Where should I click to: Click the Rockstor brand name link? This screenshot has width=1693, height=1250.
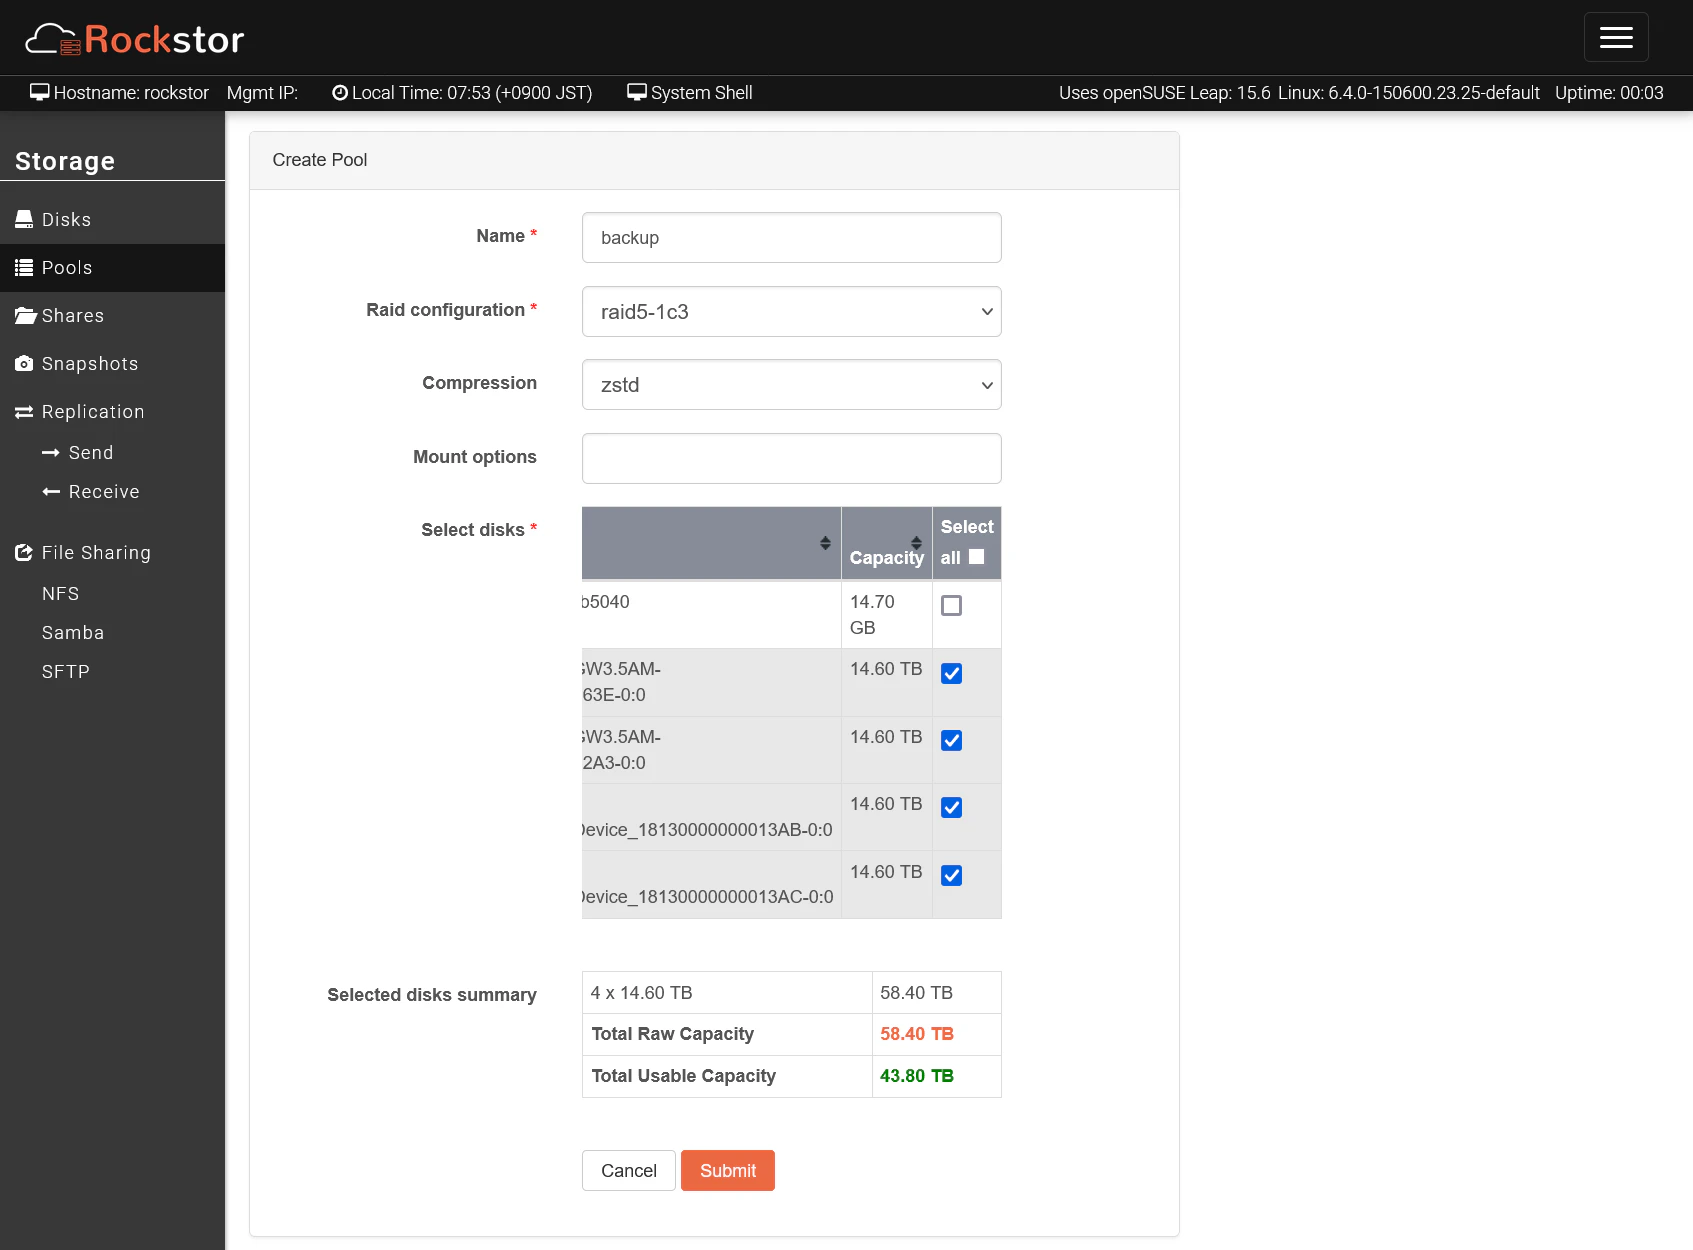pos(165,39)
